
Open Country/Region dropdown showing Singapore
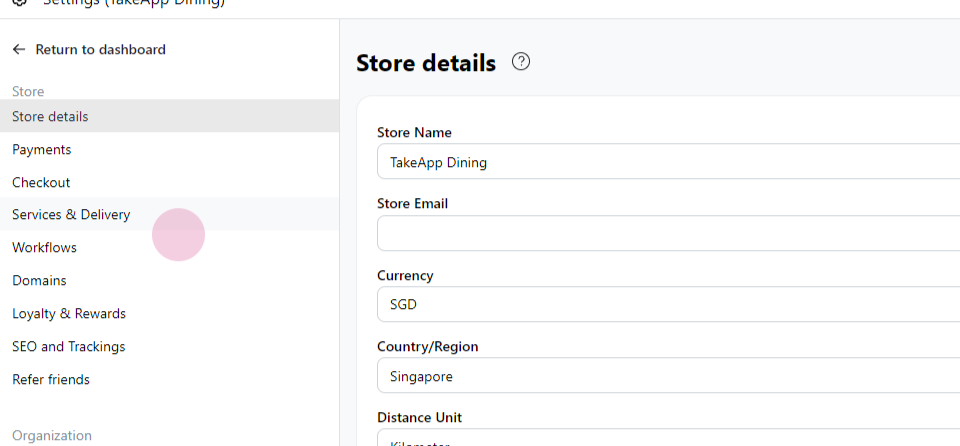pyautogui.click(x=669, y=376)
